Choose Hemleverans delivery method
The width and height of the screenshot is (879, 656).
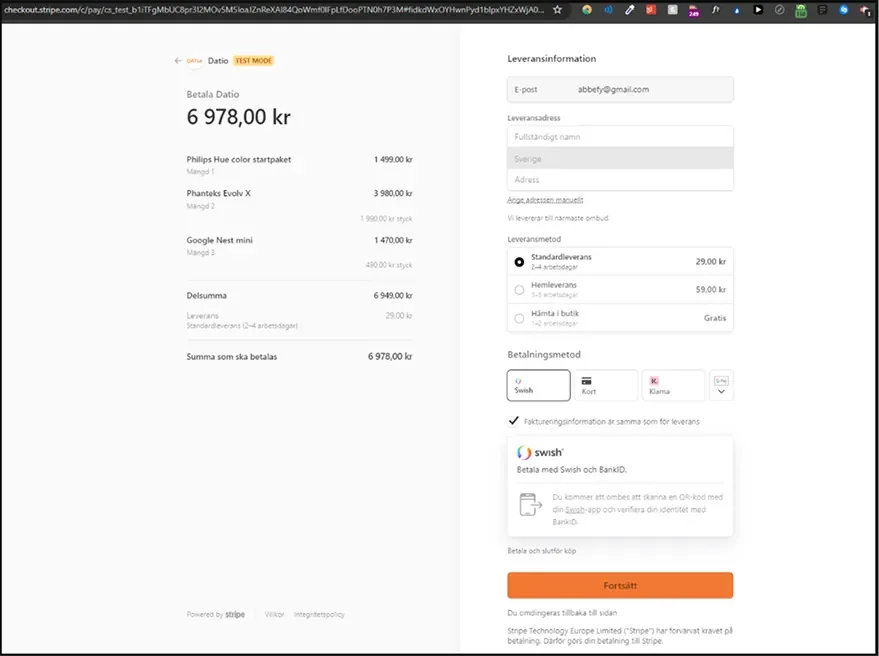(519, 290)
